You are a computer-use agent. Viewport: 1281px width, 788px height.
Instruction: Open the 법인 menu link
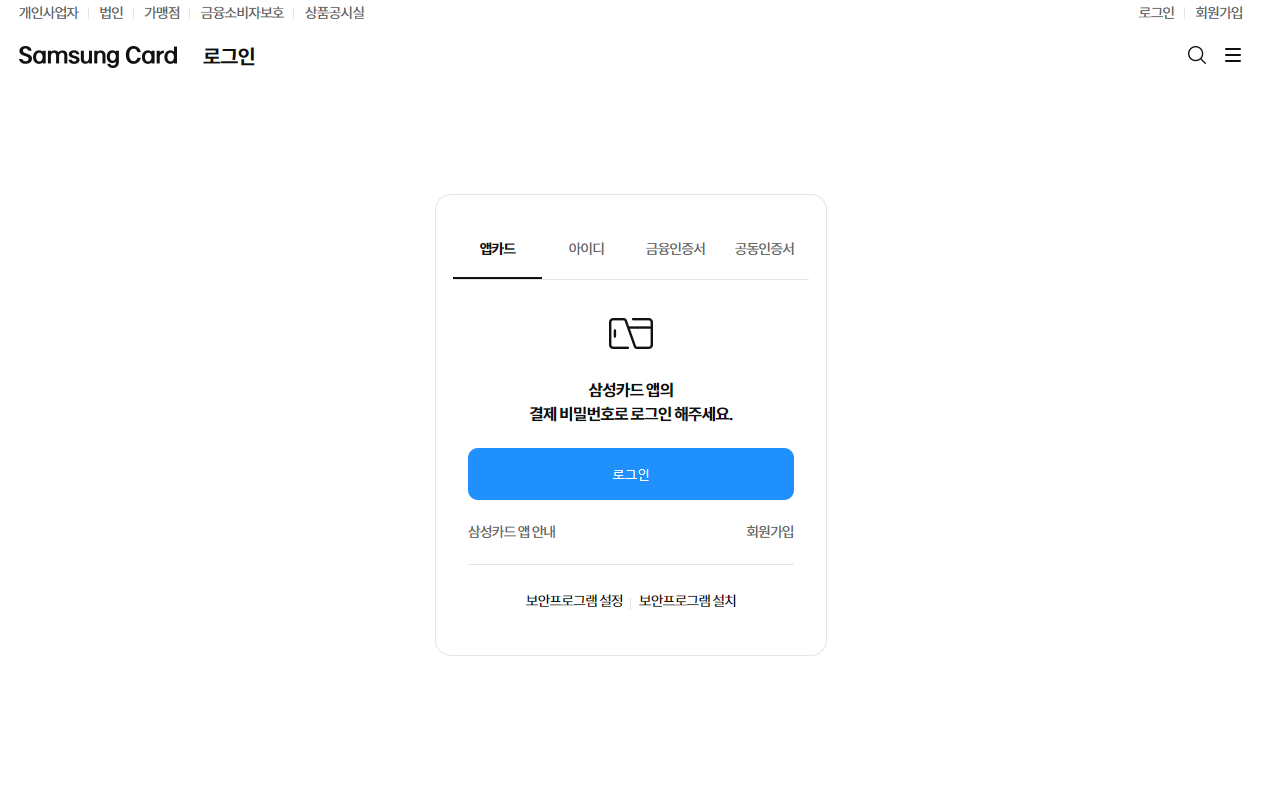point(110,12)
